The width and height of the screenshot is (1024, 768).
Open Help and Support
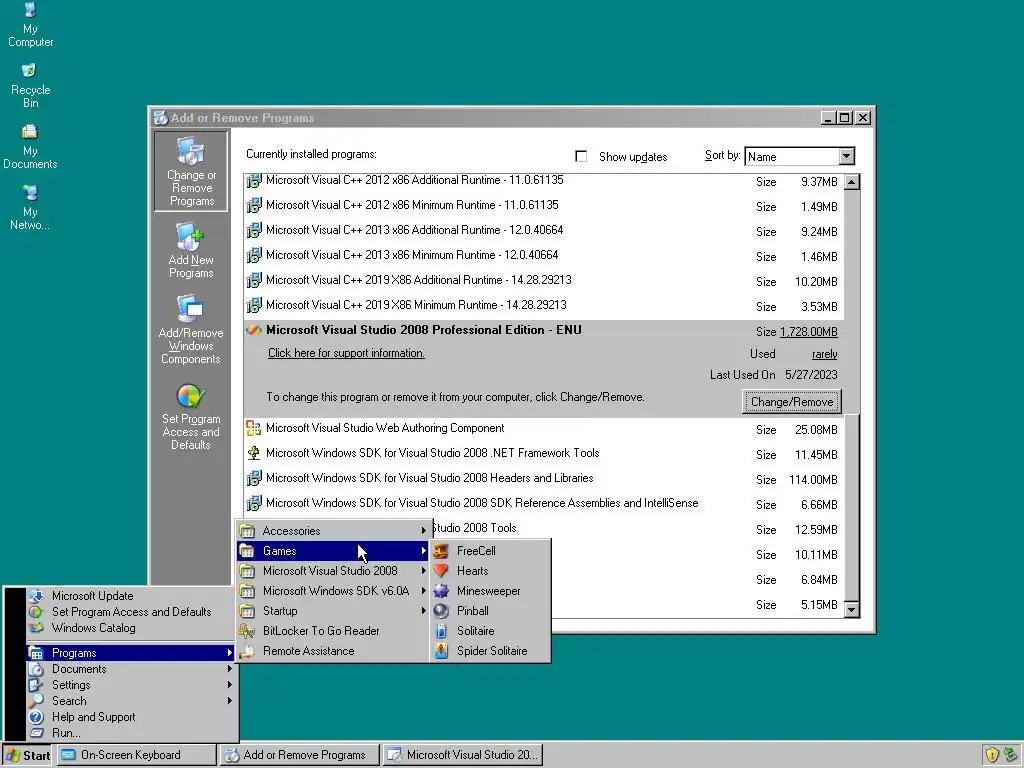pos(131,717)
